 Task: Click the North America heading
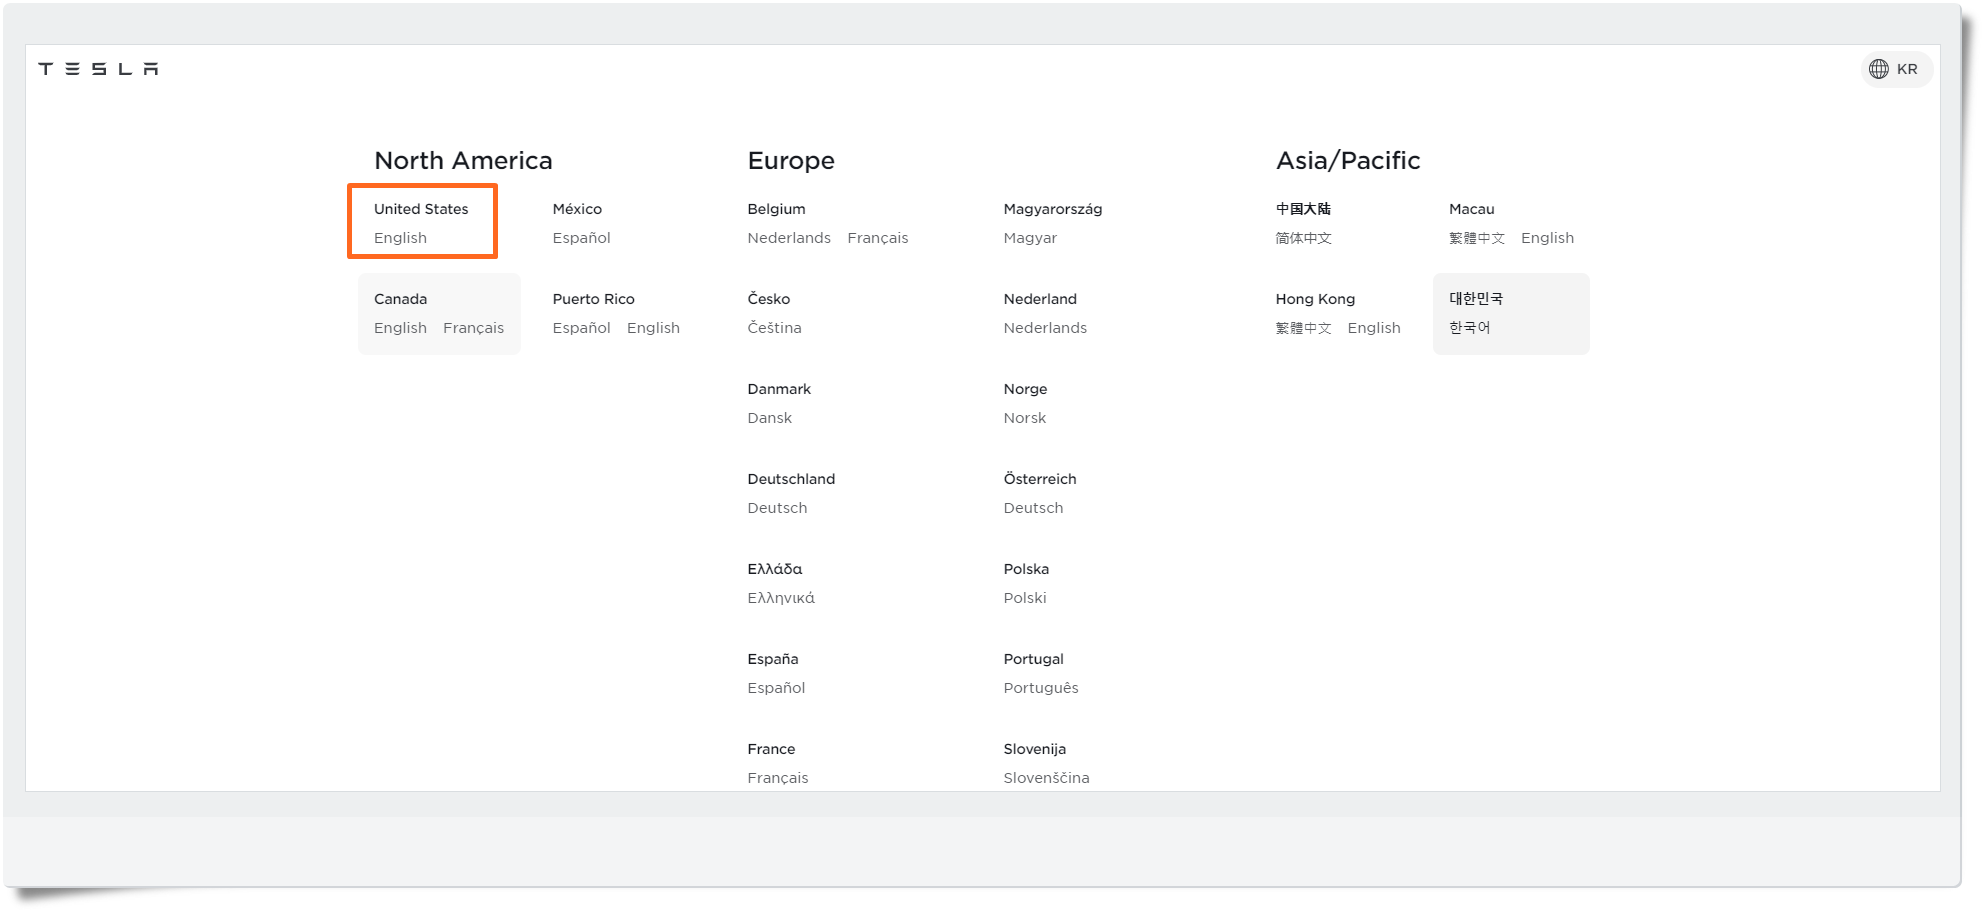[x=463, y=160]
